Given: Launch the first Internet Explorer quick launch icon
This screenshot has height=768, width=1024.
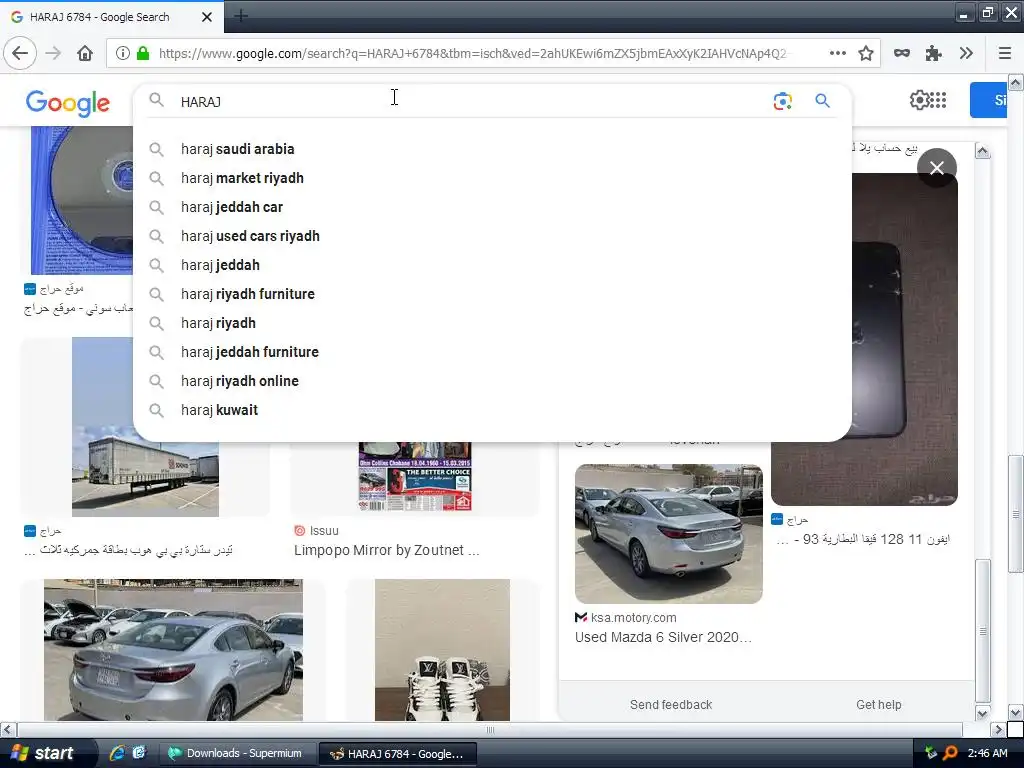Looking at the screenshot, I should pos(118,753).
